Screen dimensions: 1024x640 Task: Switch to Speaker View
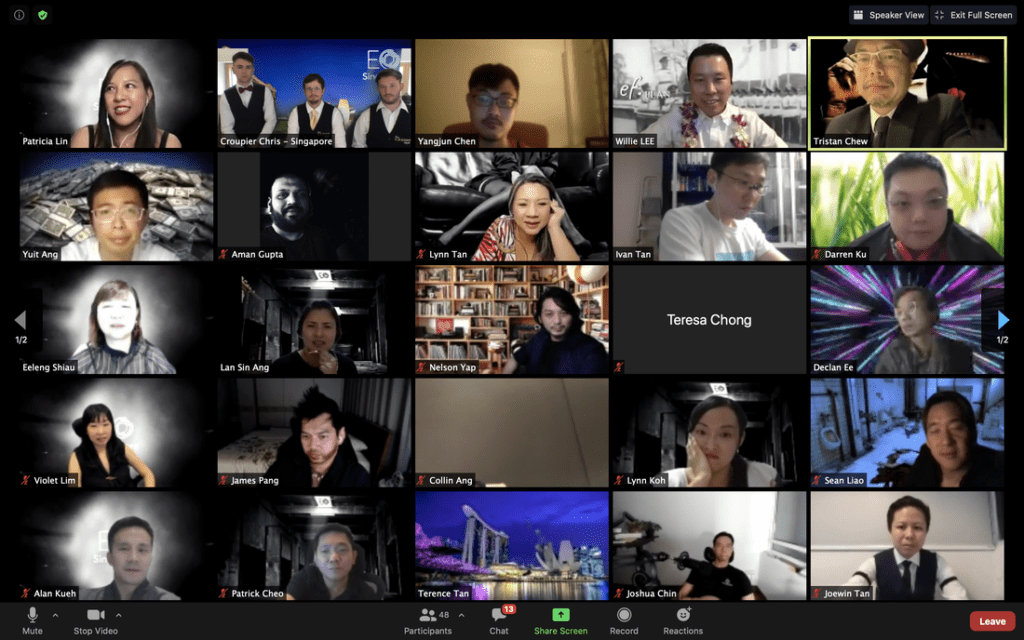(888, 15)
